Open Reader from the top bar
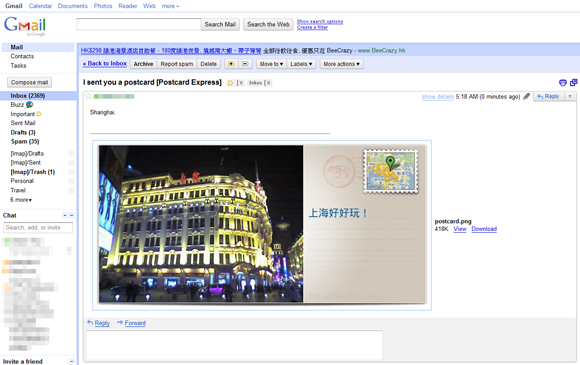580x365 pixels. pyautogui.click(x=128, y=6)
